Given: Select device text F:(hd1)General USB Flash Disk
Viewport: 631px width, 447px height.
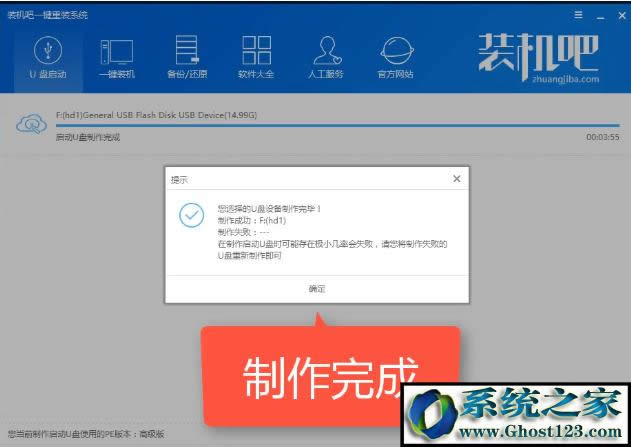Looking at the screenshot, I should (156, 115).
